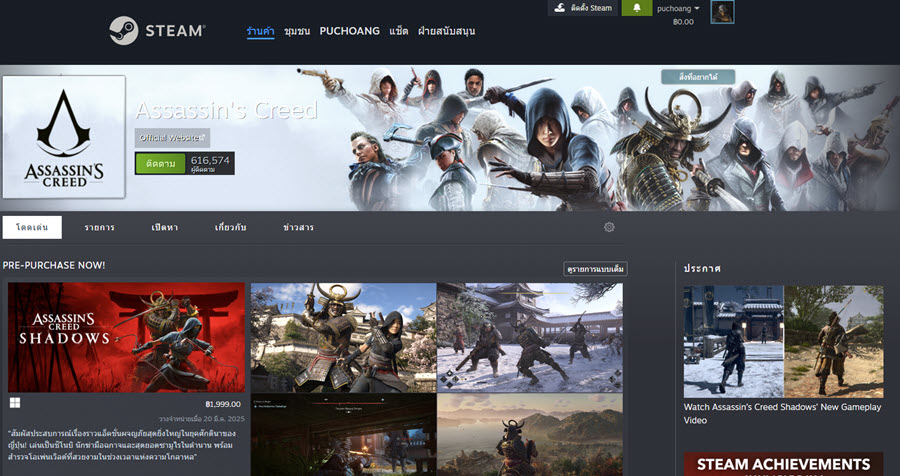Image resolution: width=900 pixels, height=476 pixels.
Task: Open the ชุมชน community menu
Action: pyautogui.click(x=297, y=31)
